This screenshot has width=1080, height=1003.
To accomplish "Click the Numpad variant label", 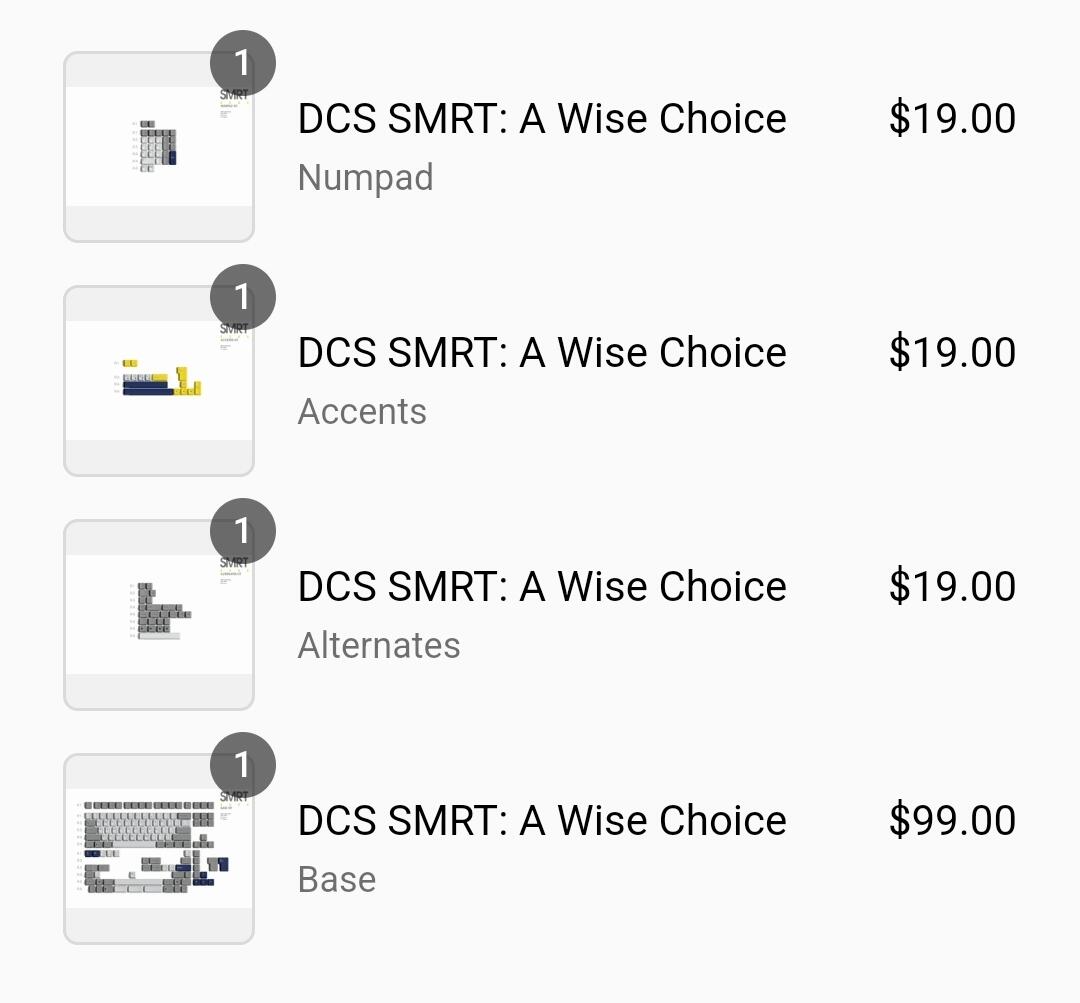I will pyautogui.click(x=366, y=178).
